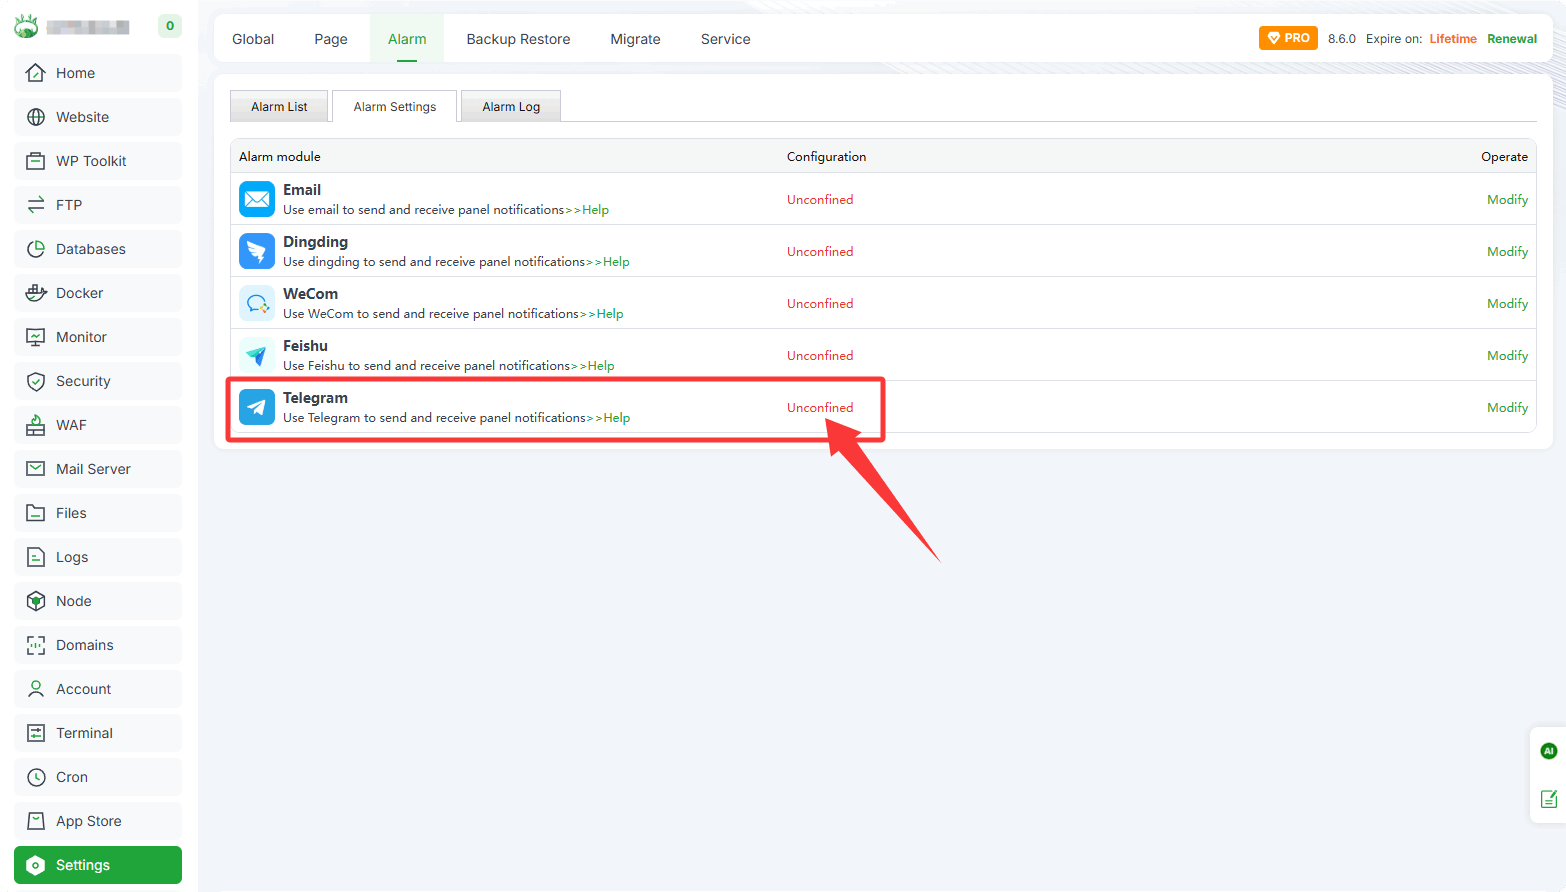
Task: Select Settings in the sidebar
Action: click(x=98, y=865)
